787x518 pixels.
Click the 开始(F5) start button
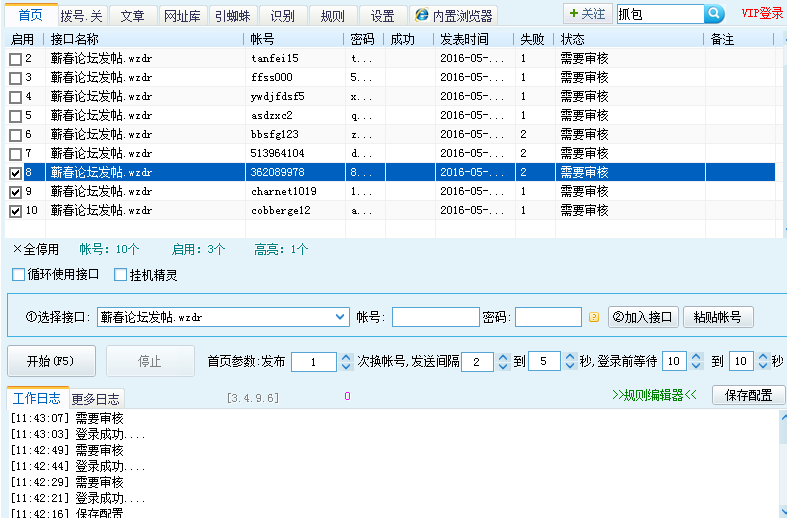(51, 361)
